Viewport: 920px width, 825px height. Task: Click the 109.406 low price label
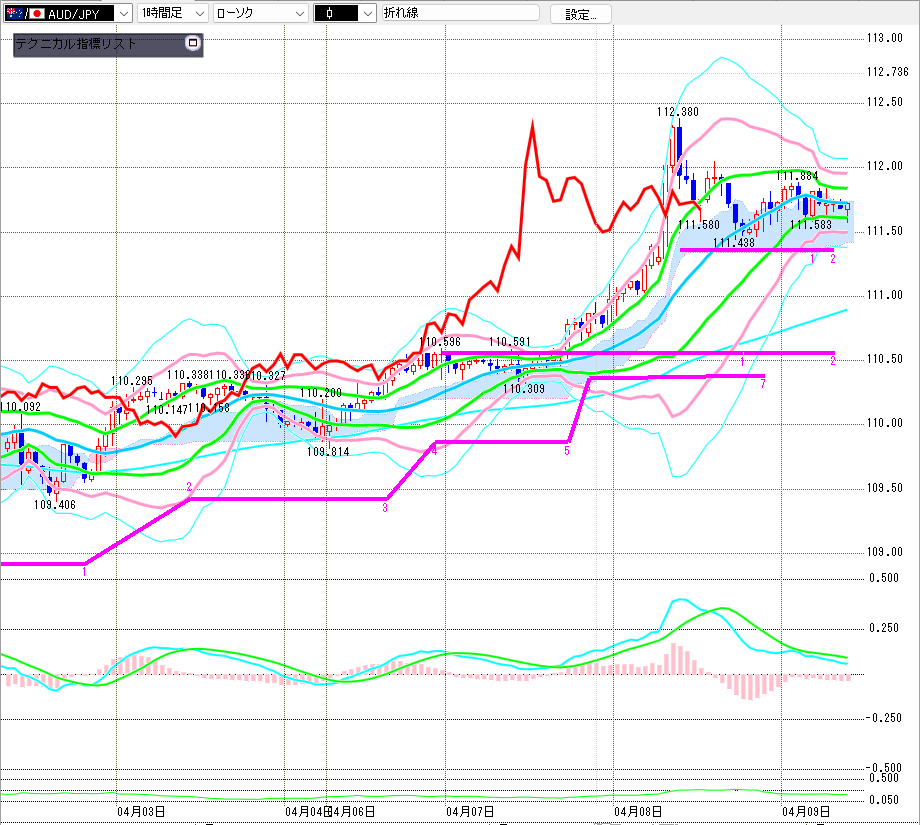click(55, 505)
